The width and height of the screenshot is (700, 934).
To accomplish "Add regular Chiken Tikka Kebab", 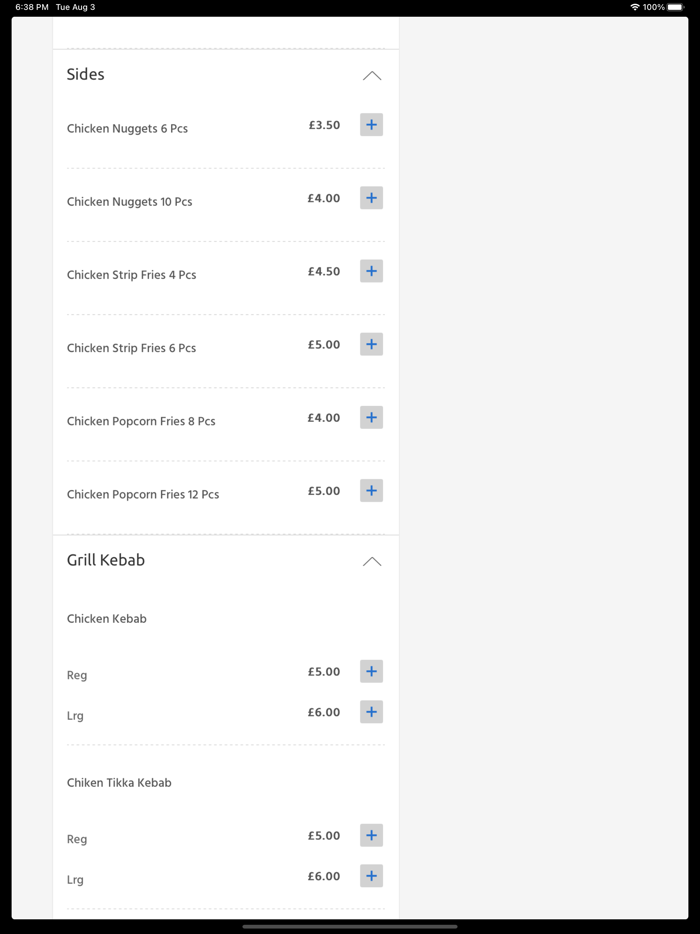I will [x=371, y=836].
